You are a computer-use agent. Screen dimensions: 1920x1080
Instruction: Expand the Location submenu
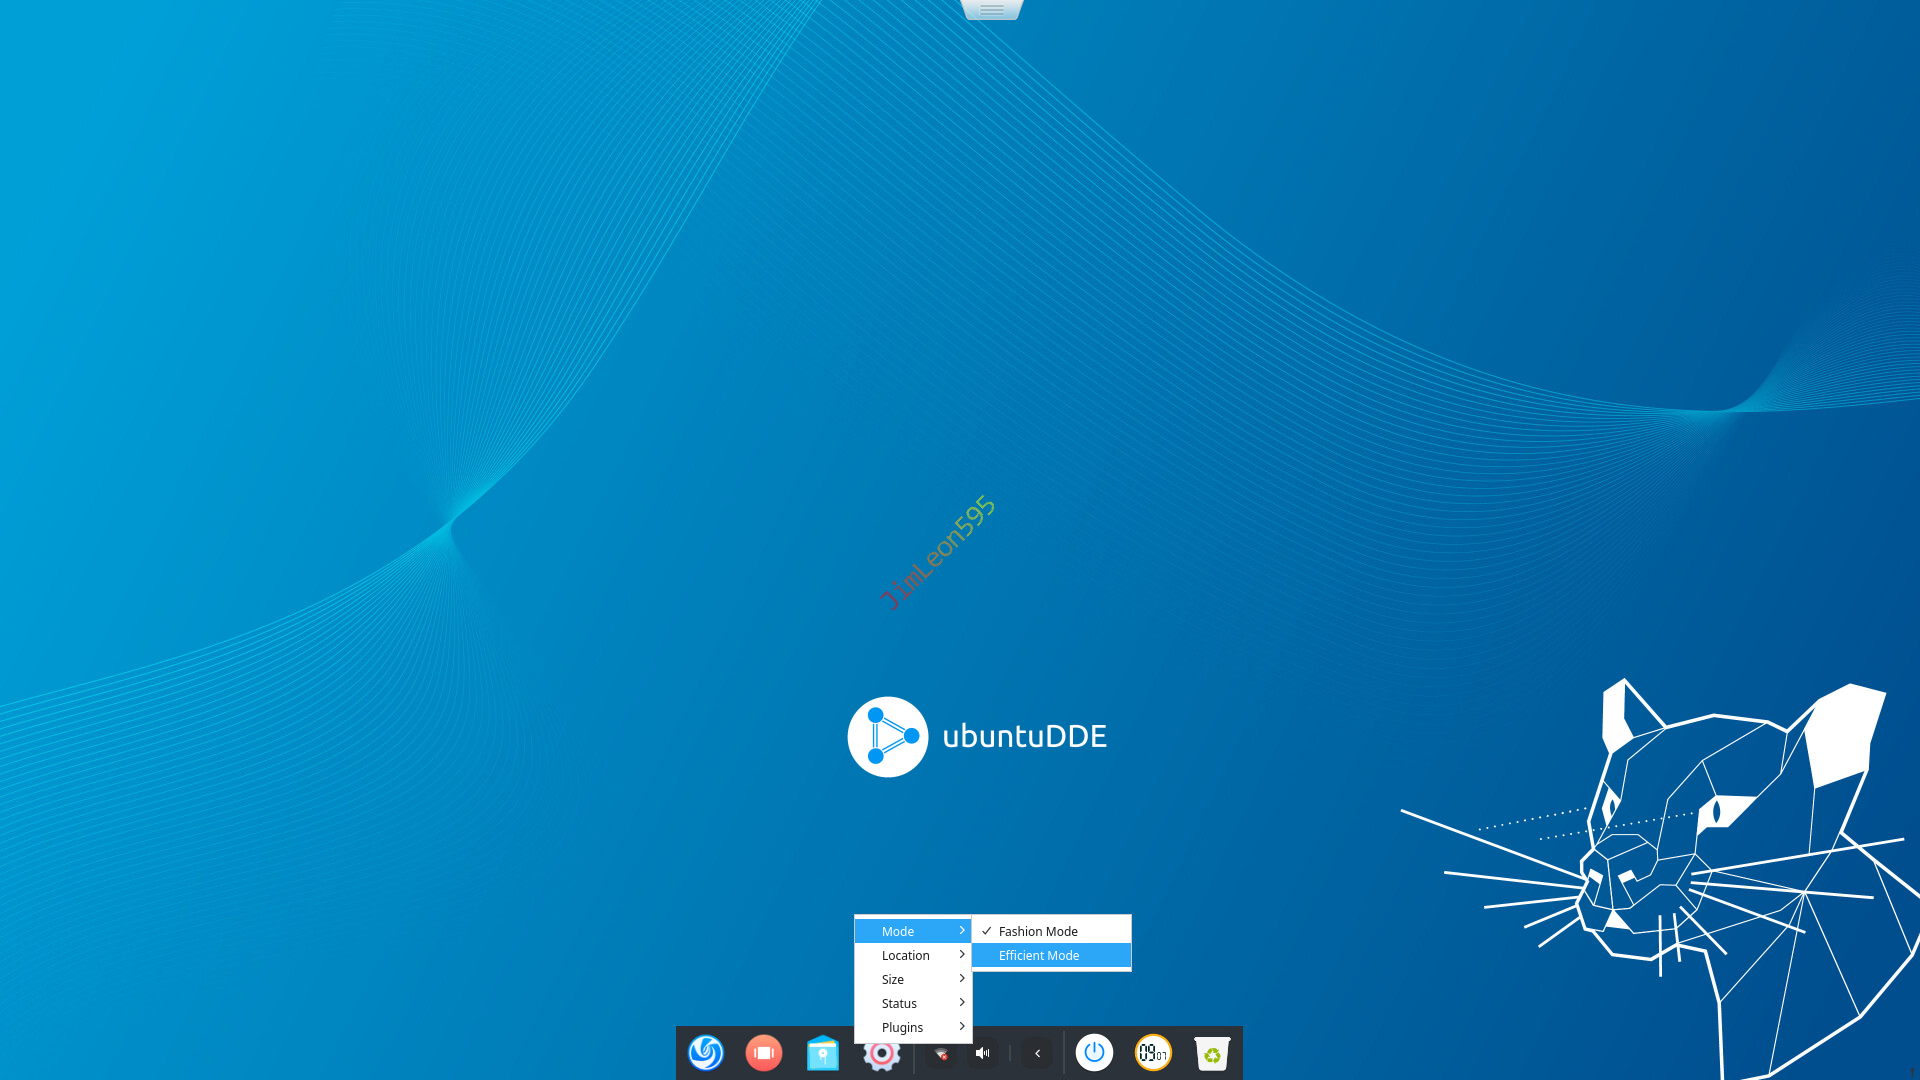906,956
